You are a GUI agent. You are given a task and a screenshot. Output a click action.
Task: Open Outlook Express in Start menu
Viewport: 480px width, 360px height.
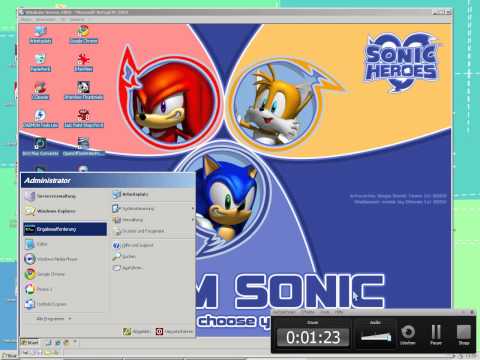coord(65,304)
